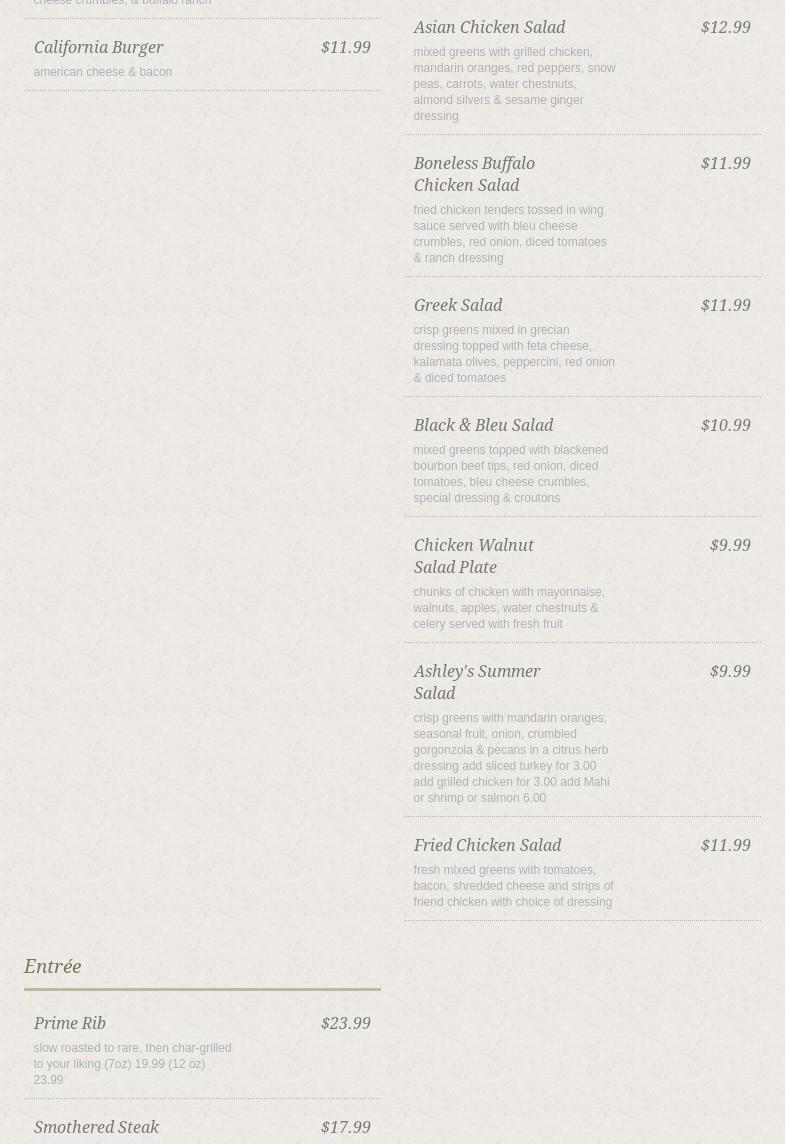Viewport: 785px width, 1144px height.
Task: Click the $10.99 Black & Bleu price
Action: 725,426
